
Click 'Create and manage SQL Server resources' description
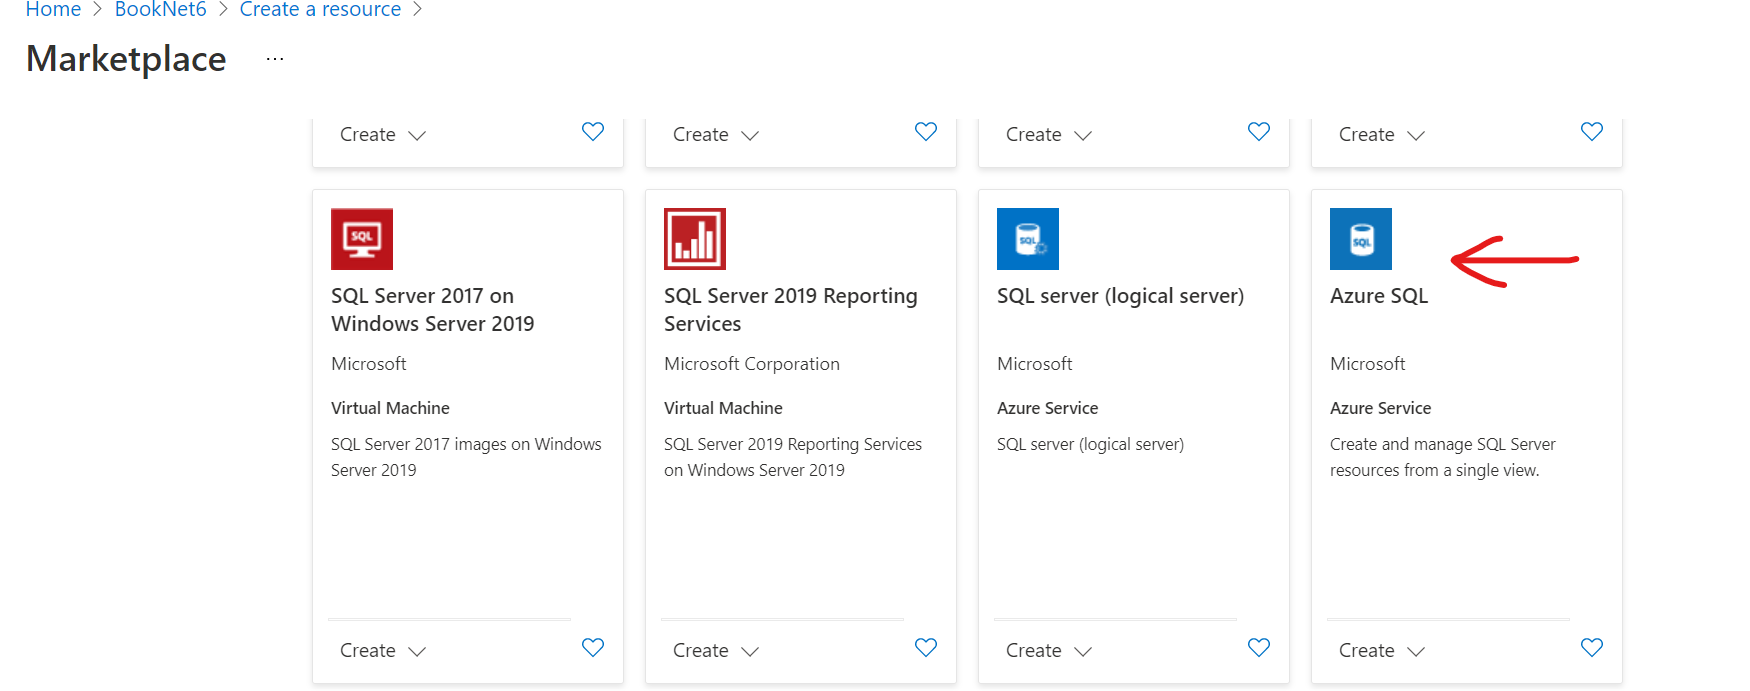click(1442, 457)
